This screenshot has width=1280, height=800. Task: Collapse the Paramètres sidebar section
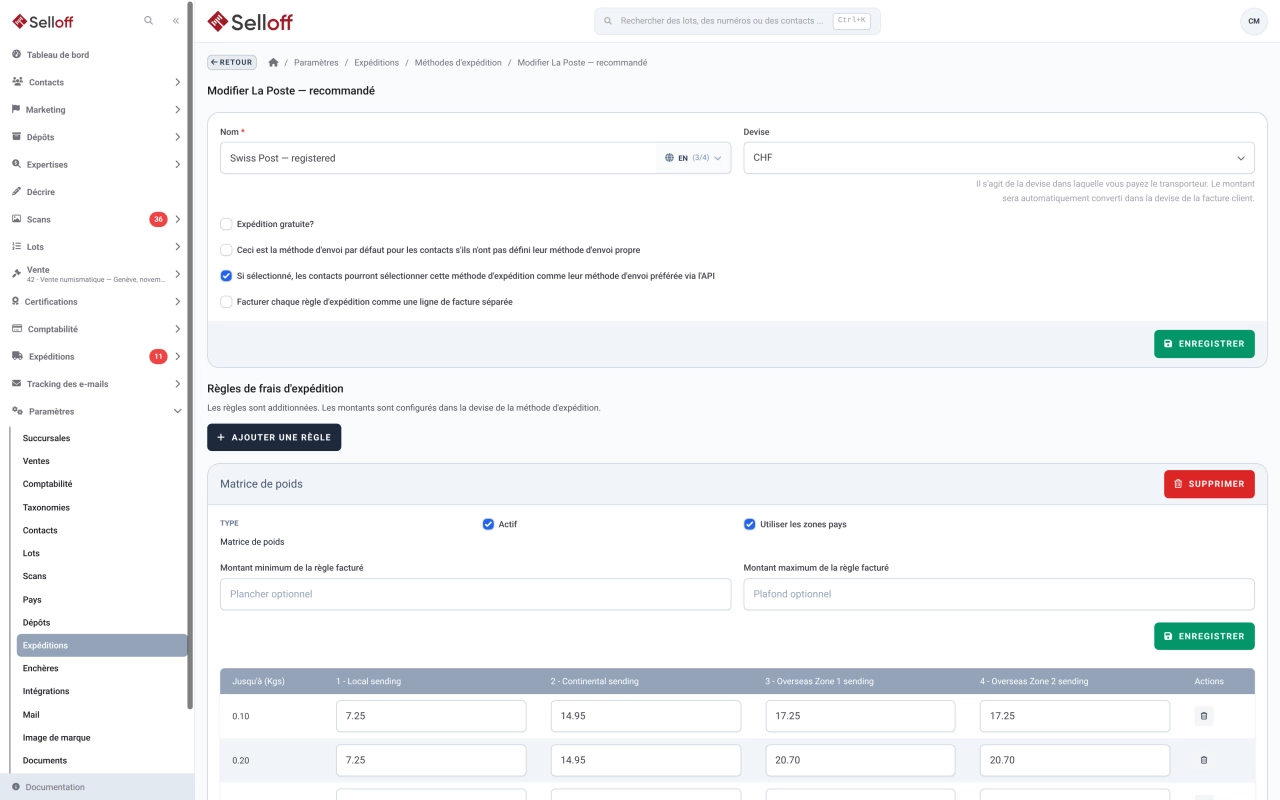(x=97, y=411)
